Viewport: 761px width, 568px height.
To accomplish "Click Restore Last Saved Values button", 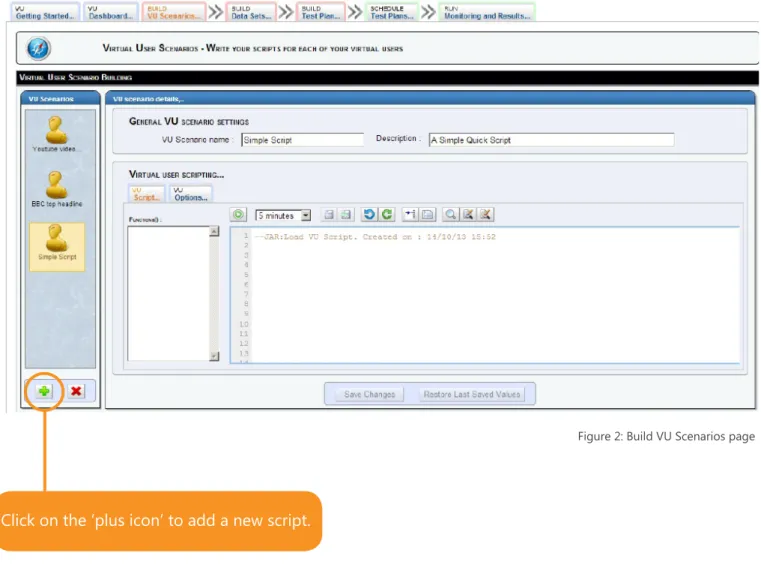I will [x=472, y=394].
